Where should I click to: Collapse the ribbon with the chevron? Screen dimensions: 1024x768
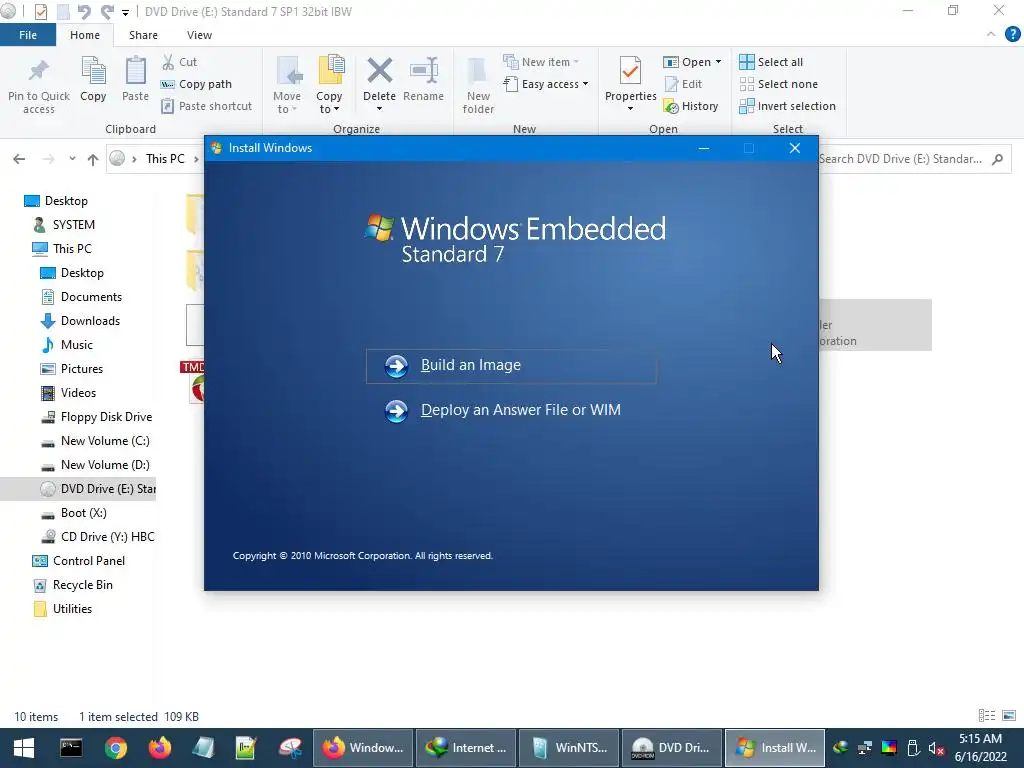coord(991,35)
